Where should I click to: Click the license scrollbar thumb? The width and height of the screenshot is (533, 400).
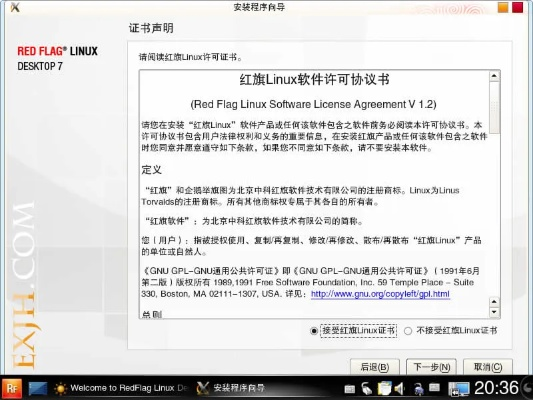(495, 107)
